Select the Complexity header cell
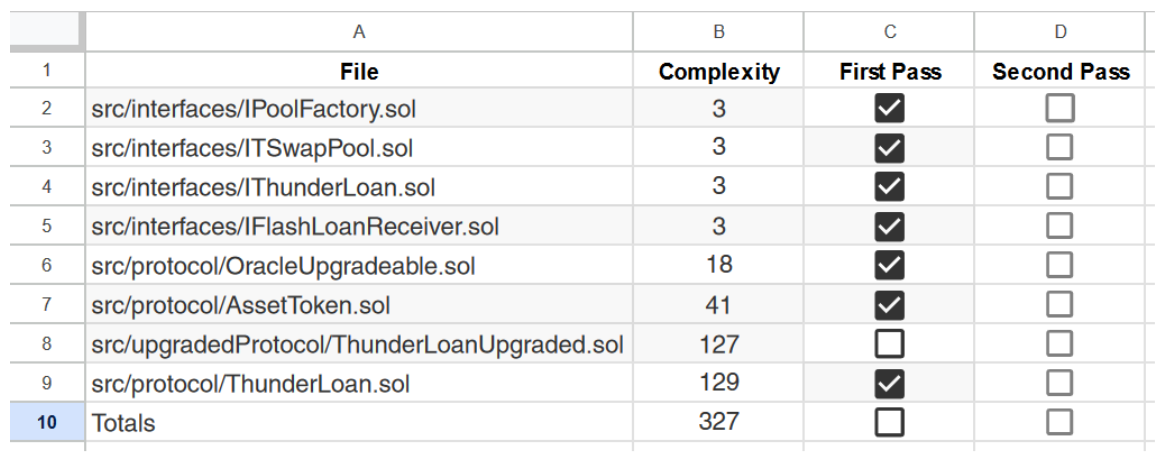This screenshot has height=461, width=1164. click(x=718, y=71)
